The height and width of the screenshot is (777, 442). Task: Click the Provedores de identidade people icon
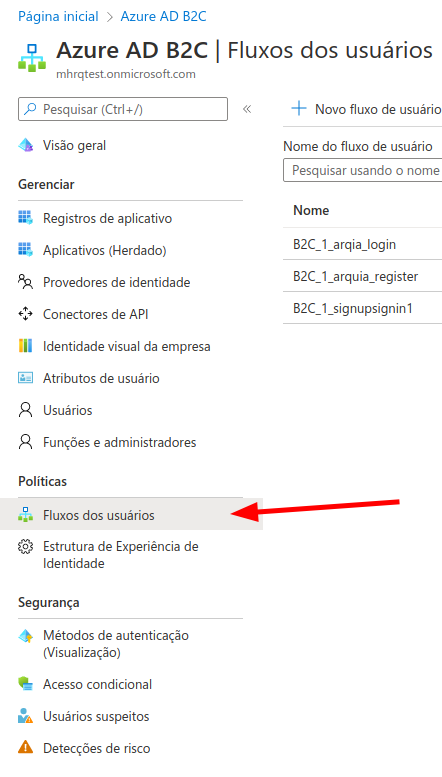tap(25, 282)
